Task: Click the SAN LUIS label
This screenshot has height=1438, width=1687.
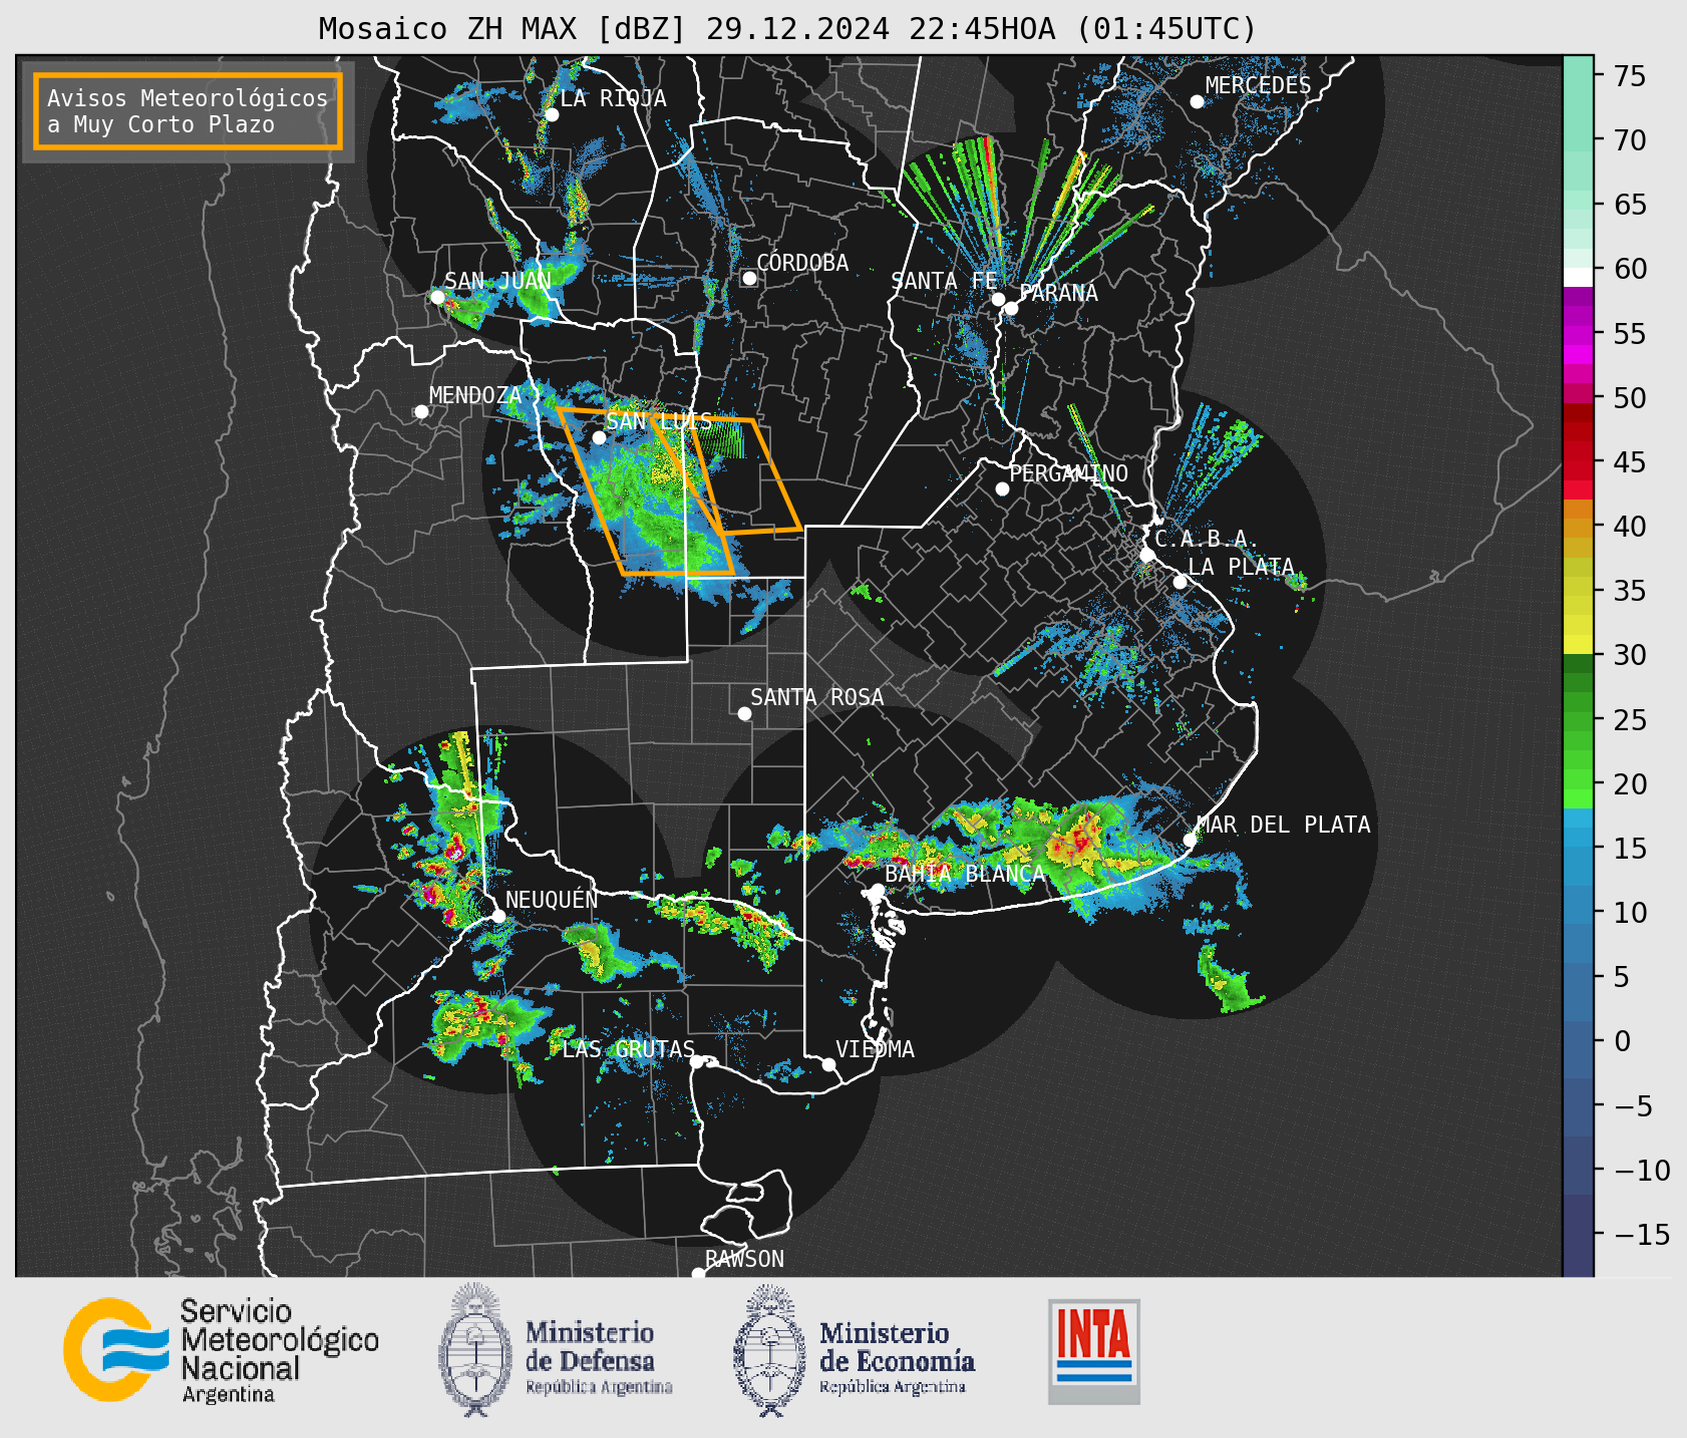Action: click(x=659, y=422)
